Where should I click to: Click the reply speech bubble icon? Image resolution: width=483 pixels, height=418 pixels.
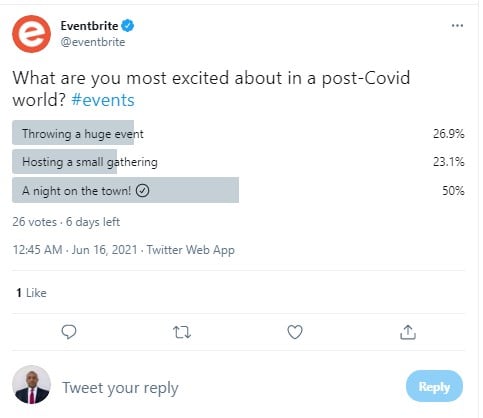click(x=69, y=332)
